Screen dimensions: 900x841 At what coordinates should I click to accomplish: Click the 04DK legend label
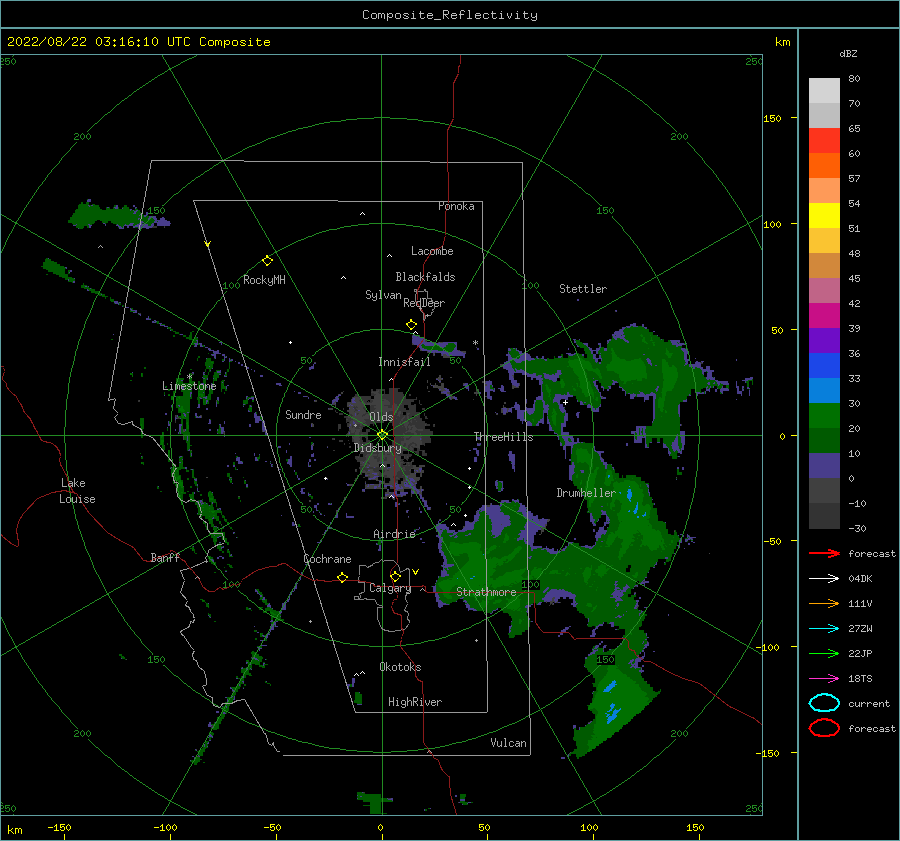pos(860,579)
